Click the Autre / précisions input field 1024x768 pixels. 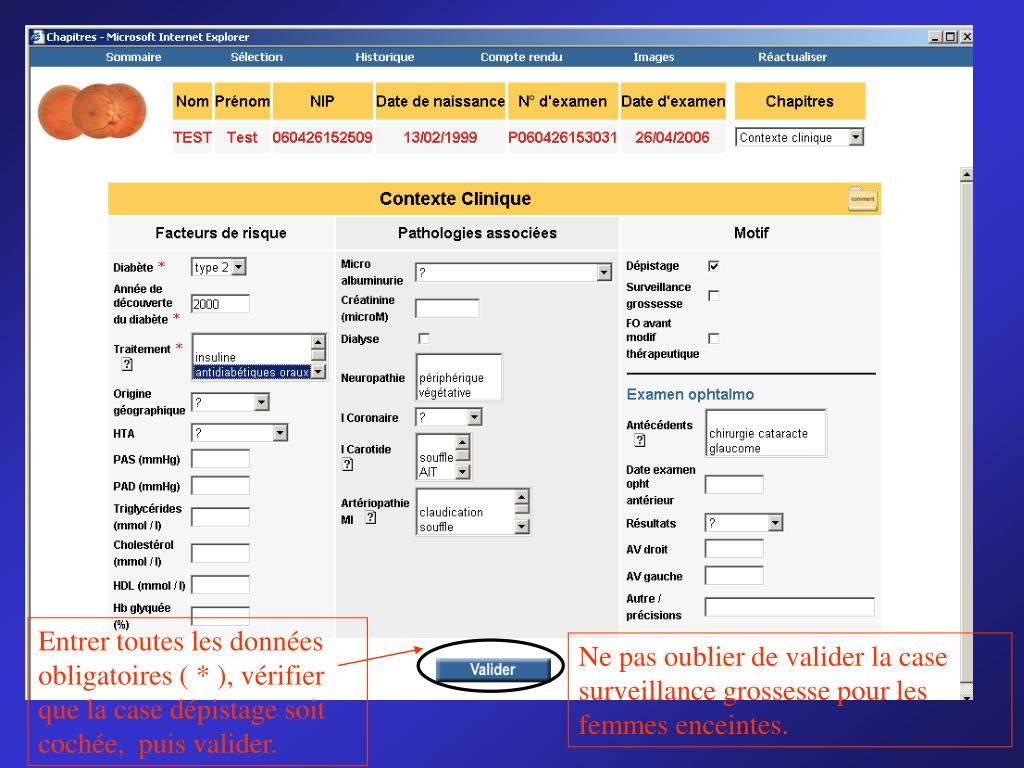(x=790, y=607)
